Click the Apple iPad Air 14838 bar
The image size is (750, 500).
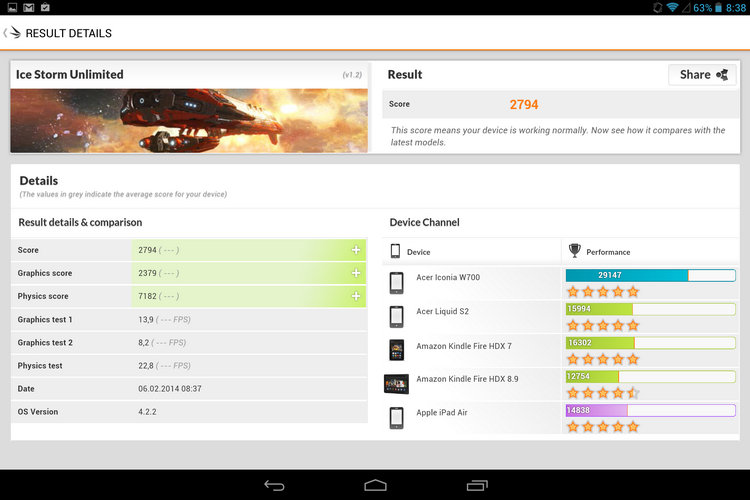651,411
